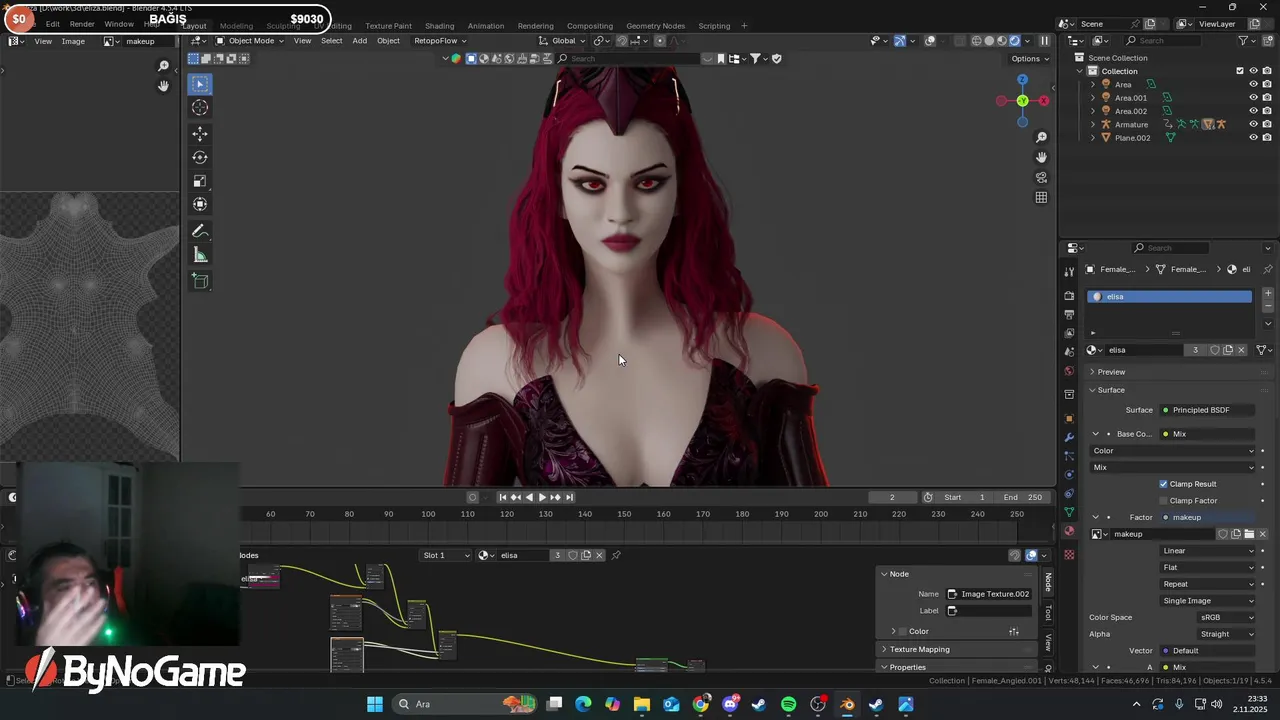Open the Material properties tab

point(1069,531)
